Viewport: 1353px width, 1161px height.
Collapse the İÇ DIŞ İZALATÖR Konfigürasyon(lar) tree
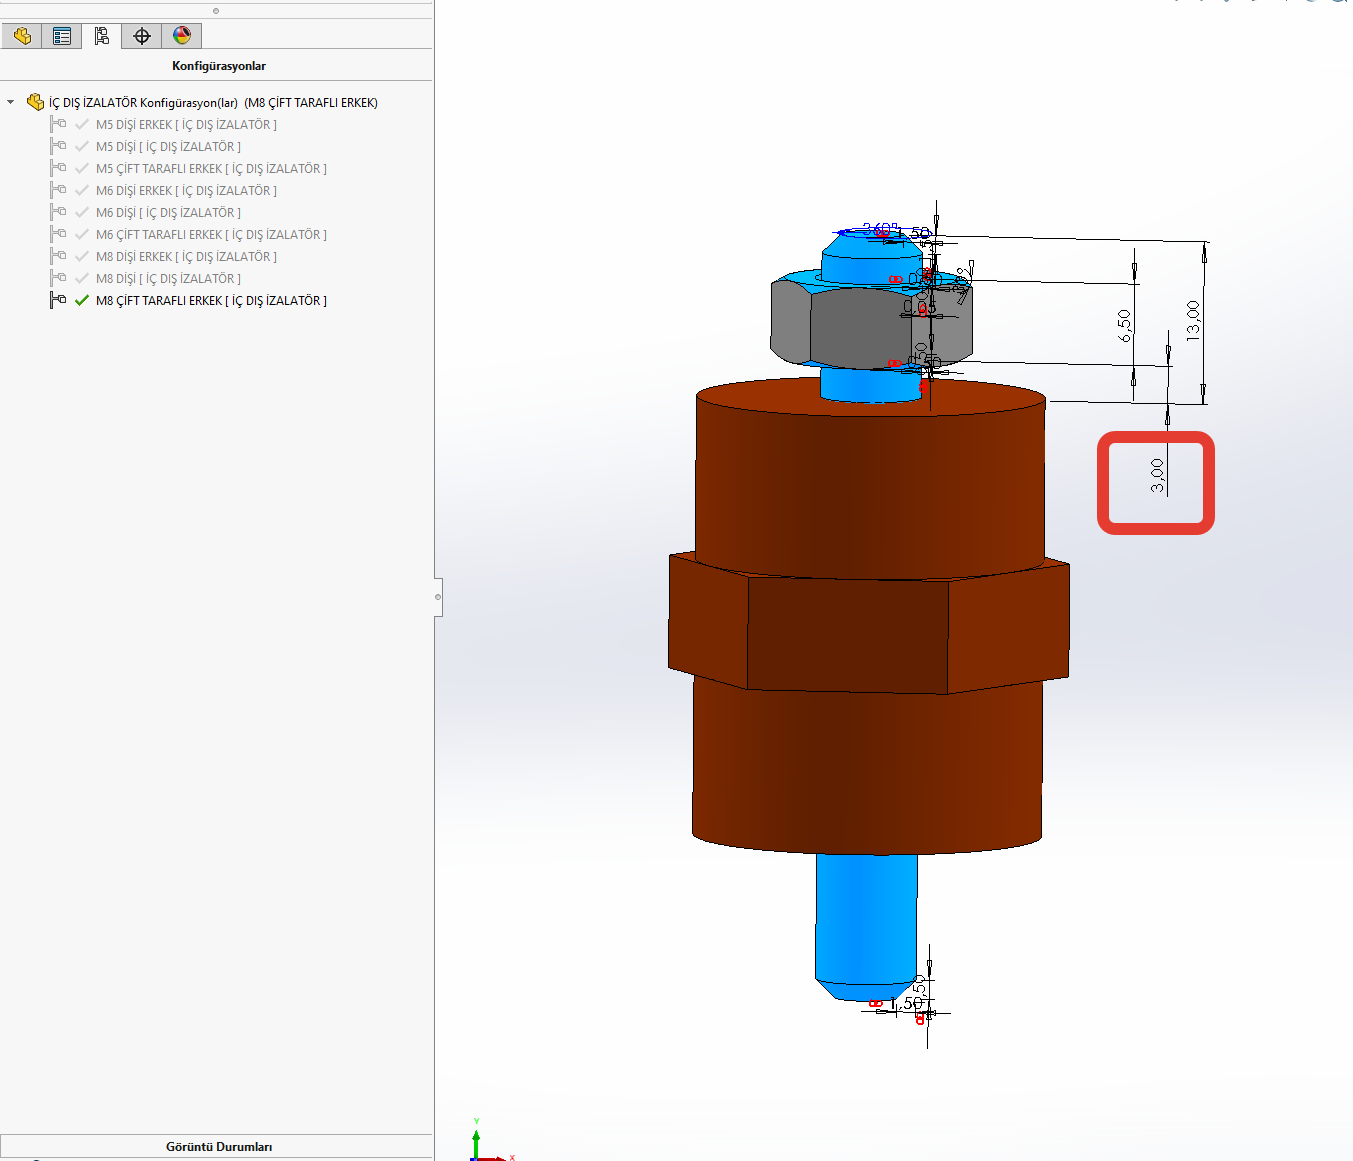[11, 102]
